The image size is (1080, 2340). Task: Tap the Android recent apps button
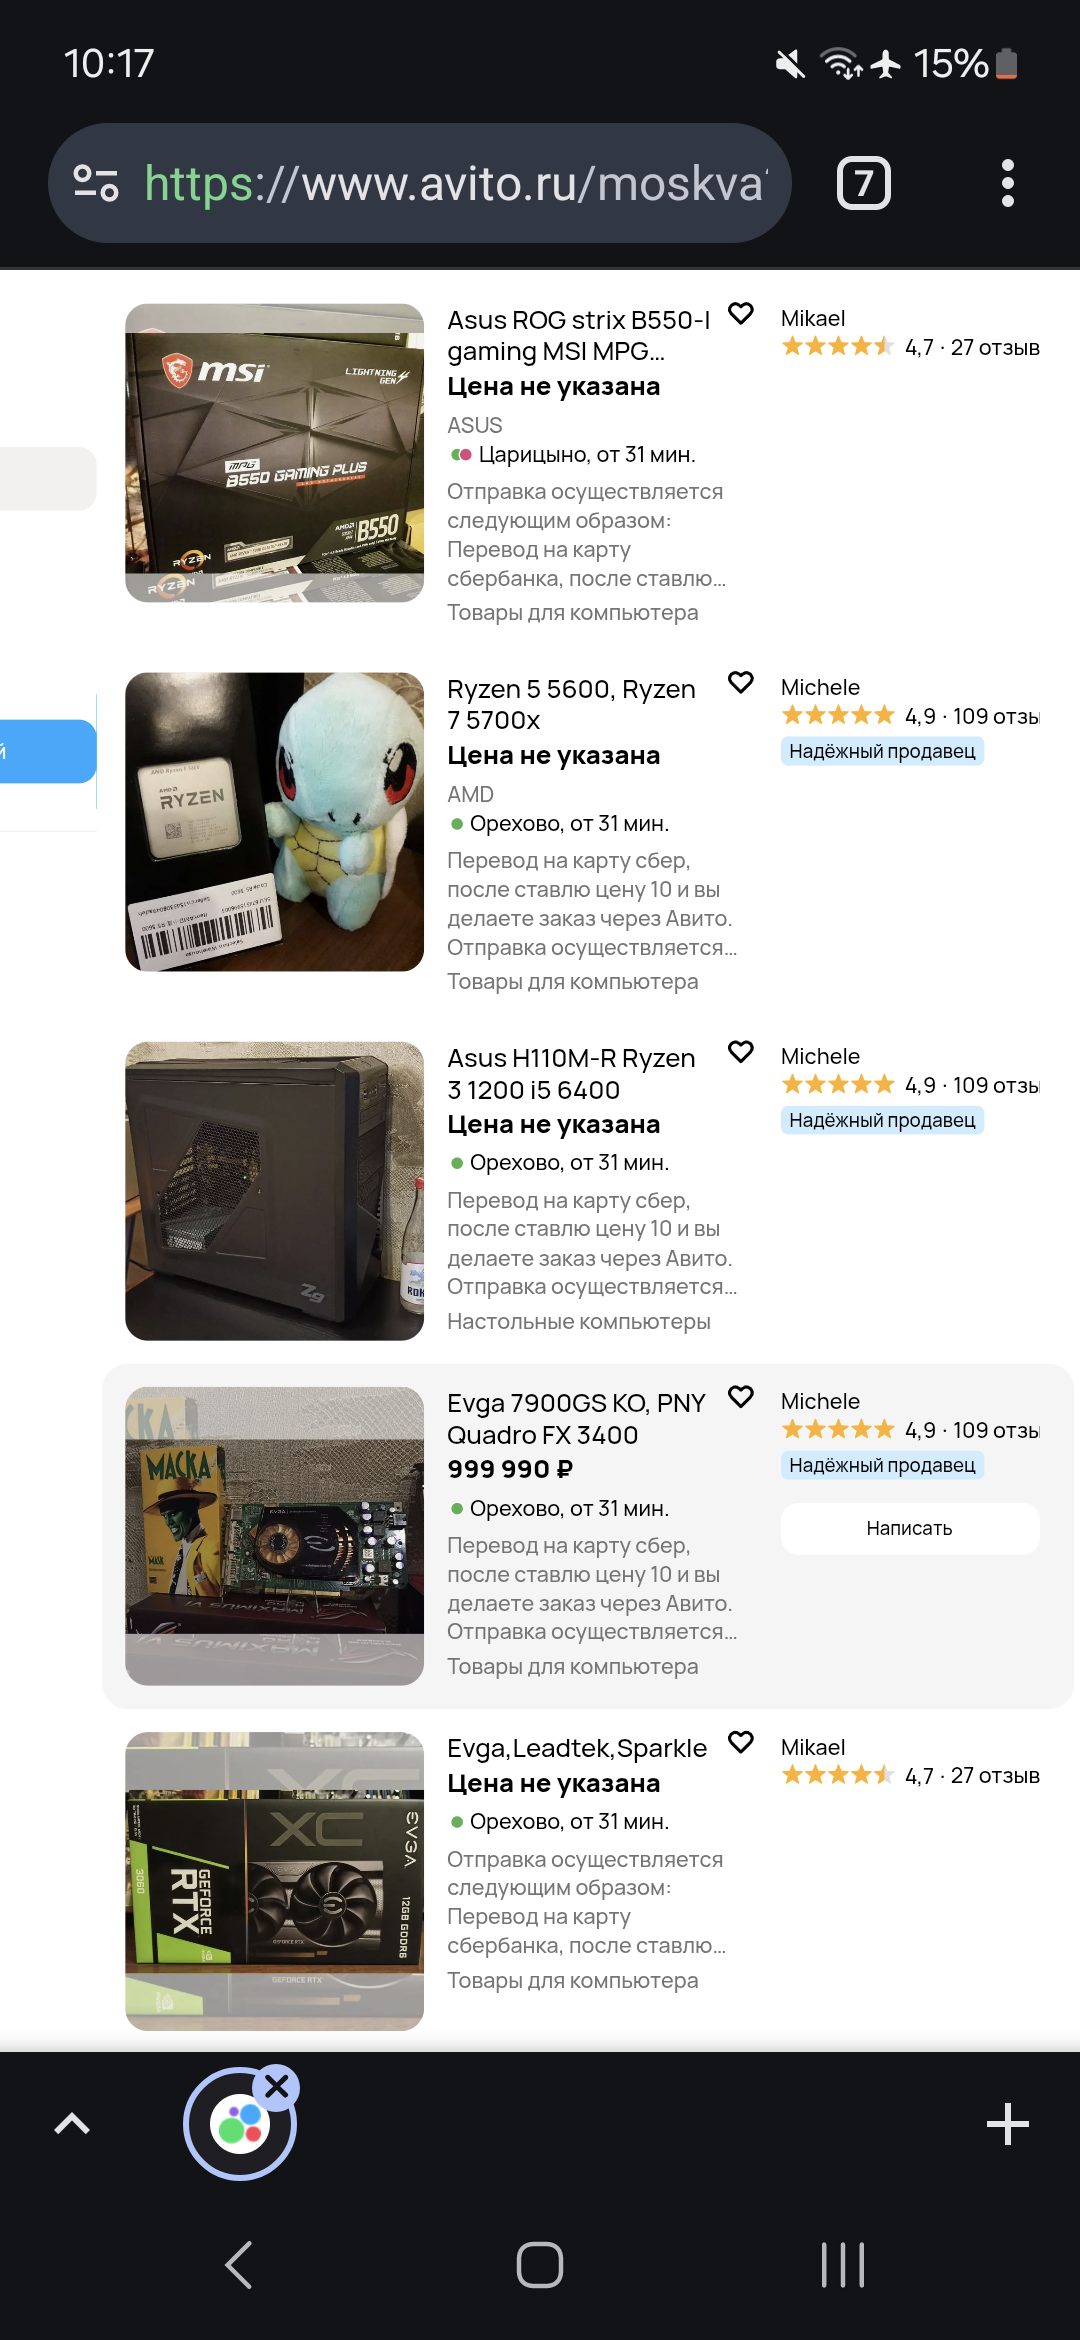point(842,2265)
